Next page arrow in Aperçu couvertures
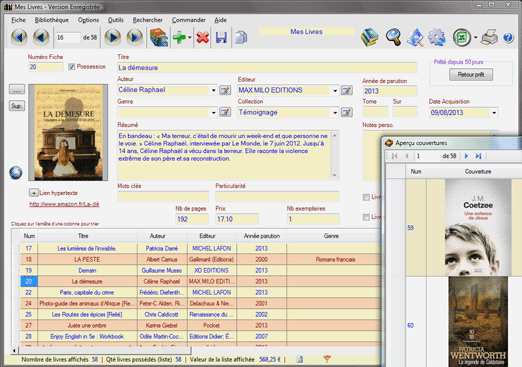522x367 pixels. click(x=466, y=156)
